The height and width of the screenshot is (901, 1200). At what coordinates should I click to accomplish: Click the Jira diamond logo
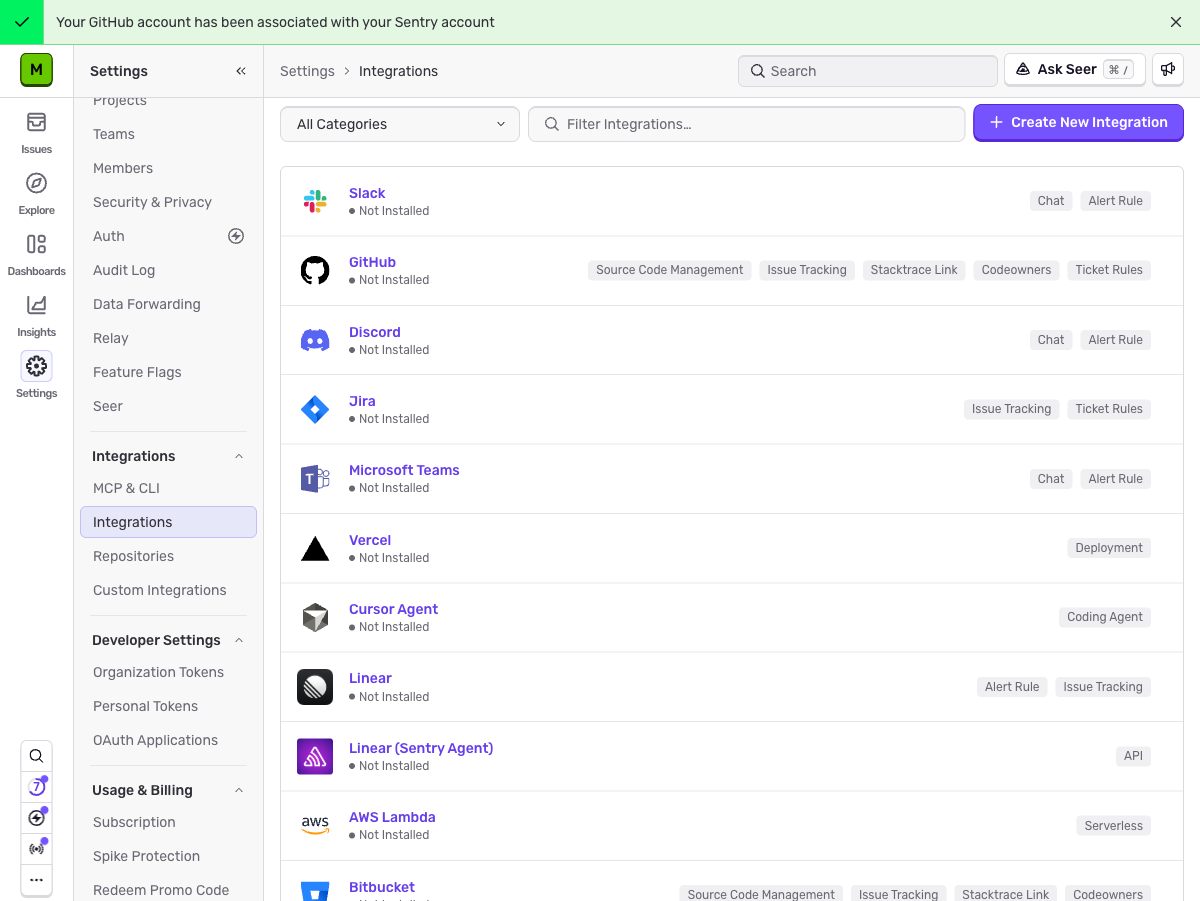tap(315, 409)
